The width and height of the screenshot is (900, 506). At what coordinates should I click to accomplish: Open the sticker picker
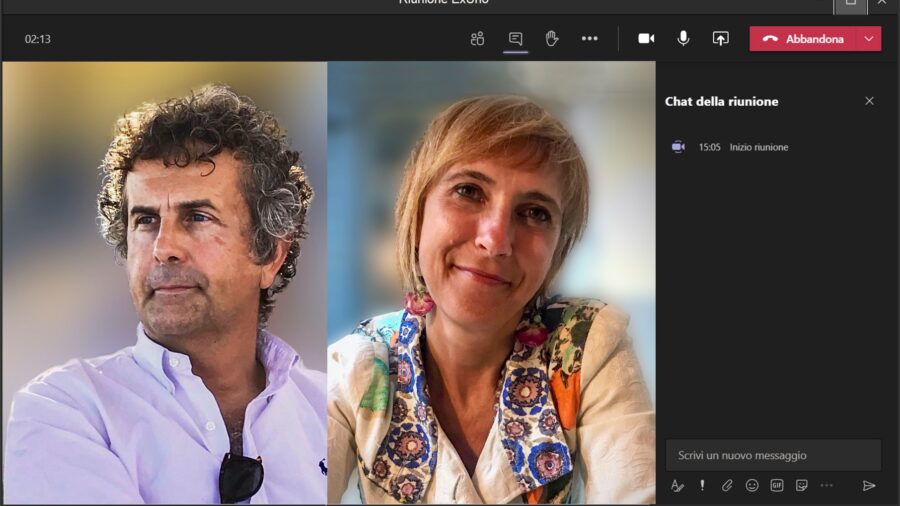801,485
